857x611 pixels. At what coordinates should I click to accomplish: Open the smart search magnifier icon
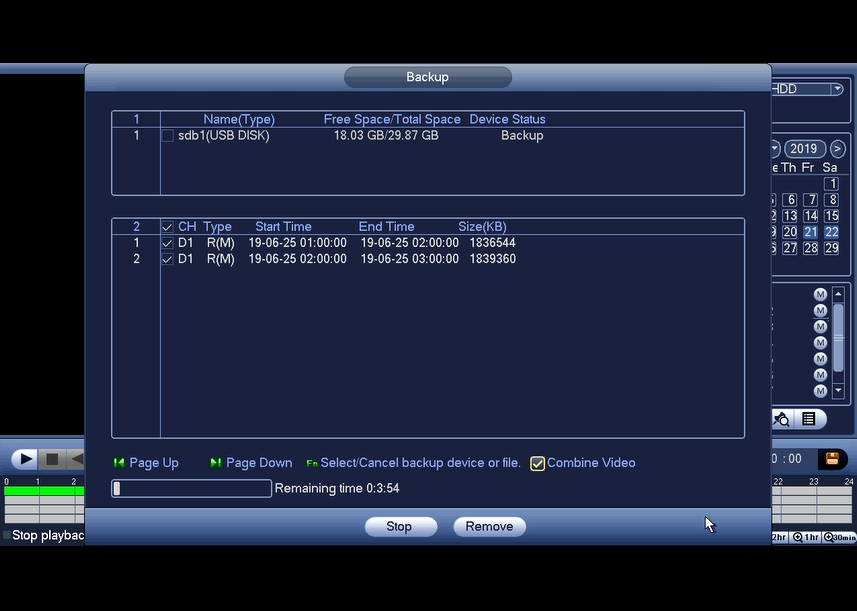[781, 419]
